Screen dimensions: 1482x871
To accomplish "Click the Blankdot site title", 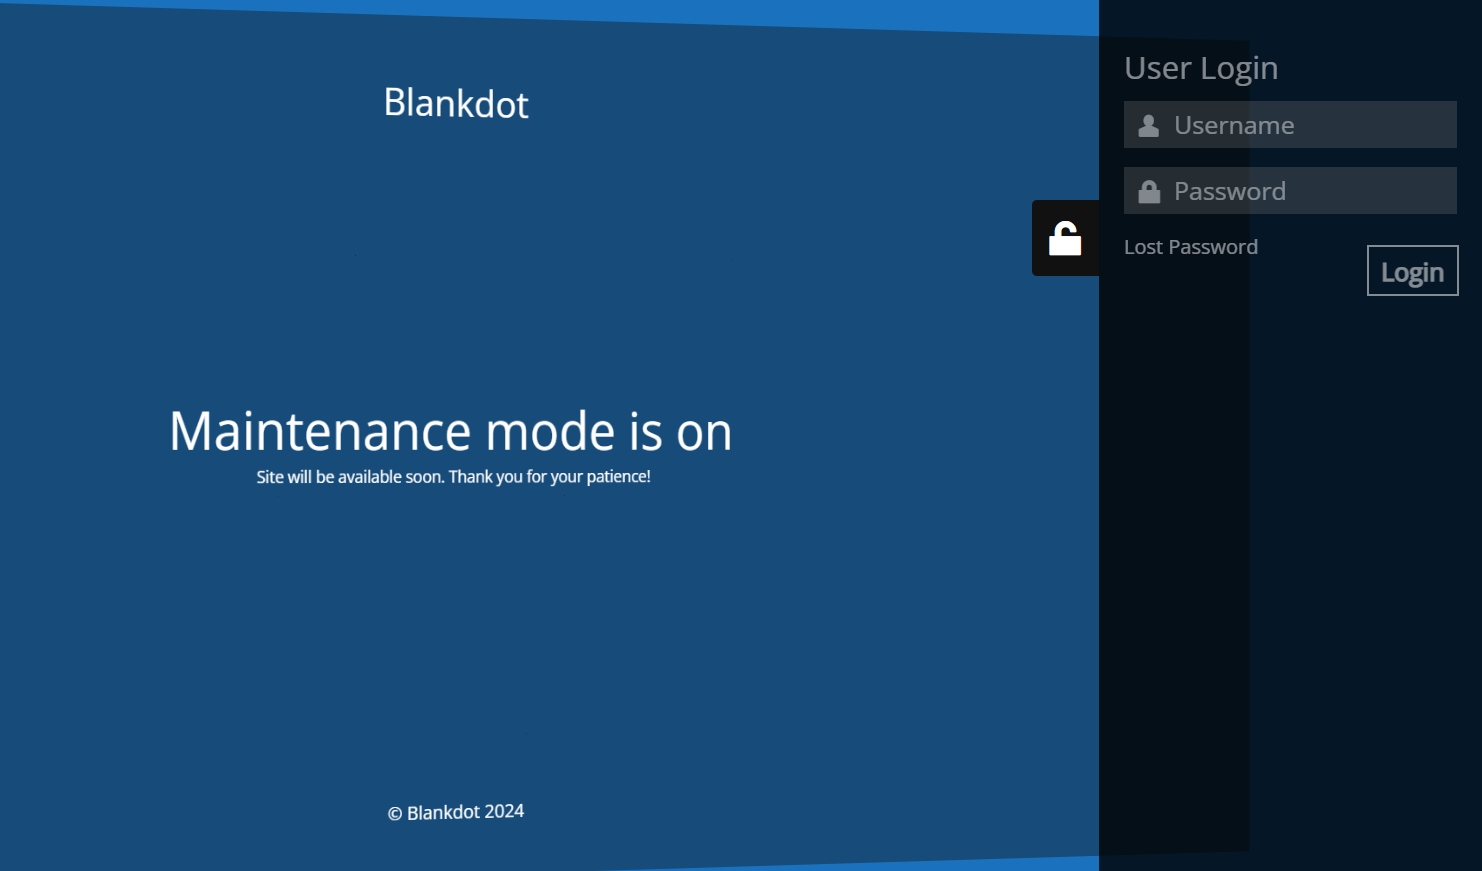I will pyautogui.click(x=456, y=103).
